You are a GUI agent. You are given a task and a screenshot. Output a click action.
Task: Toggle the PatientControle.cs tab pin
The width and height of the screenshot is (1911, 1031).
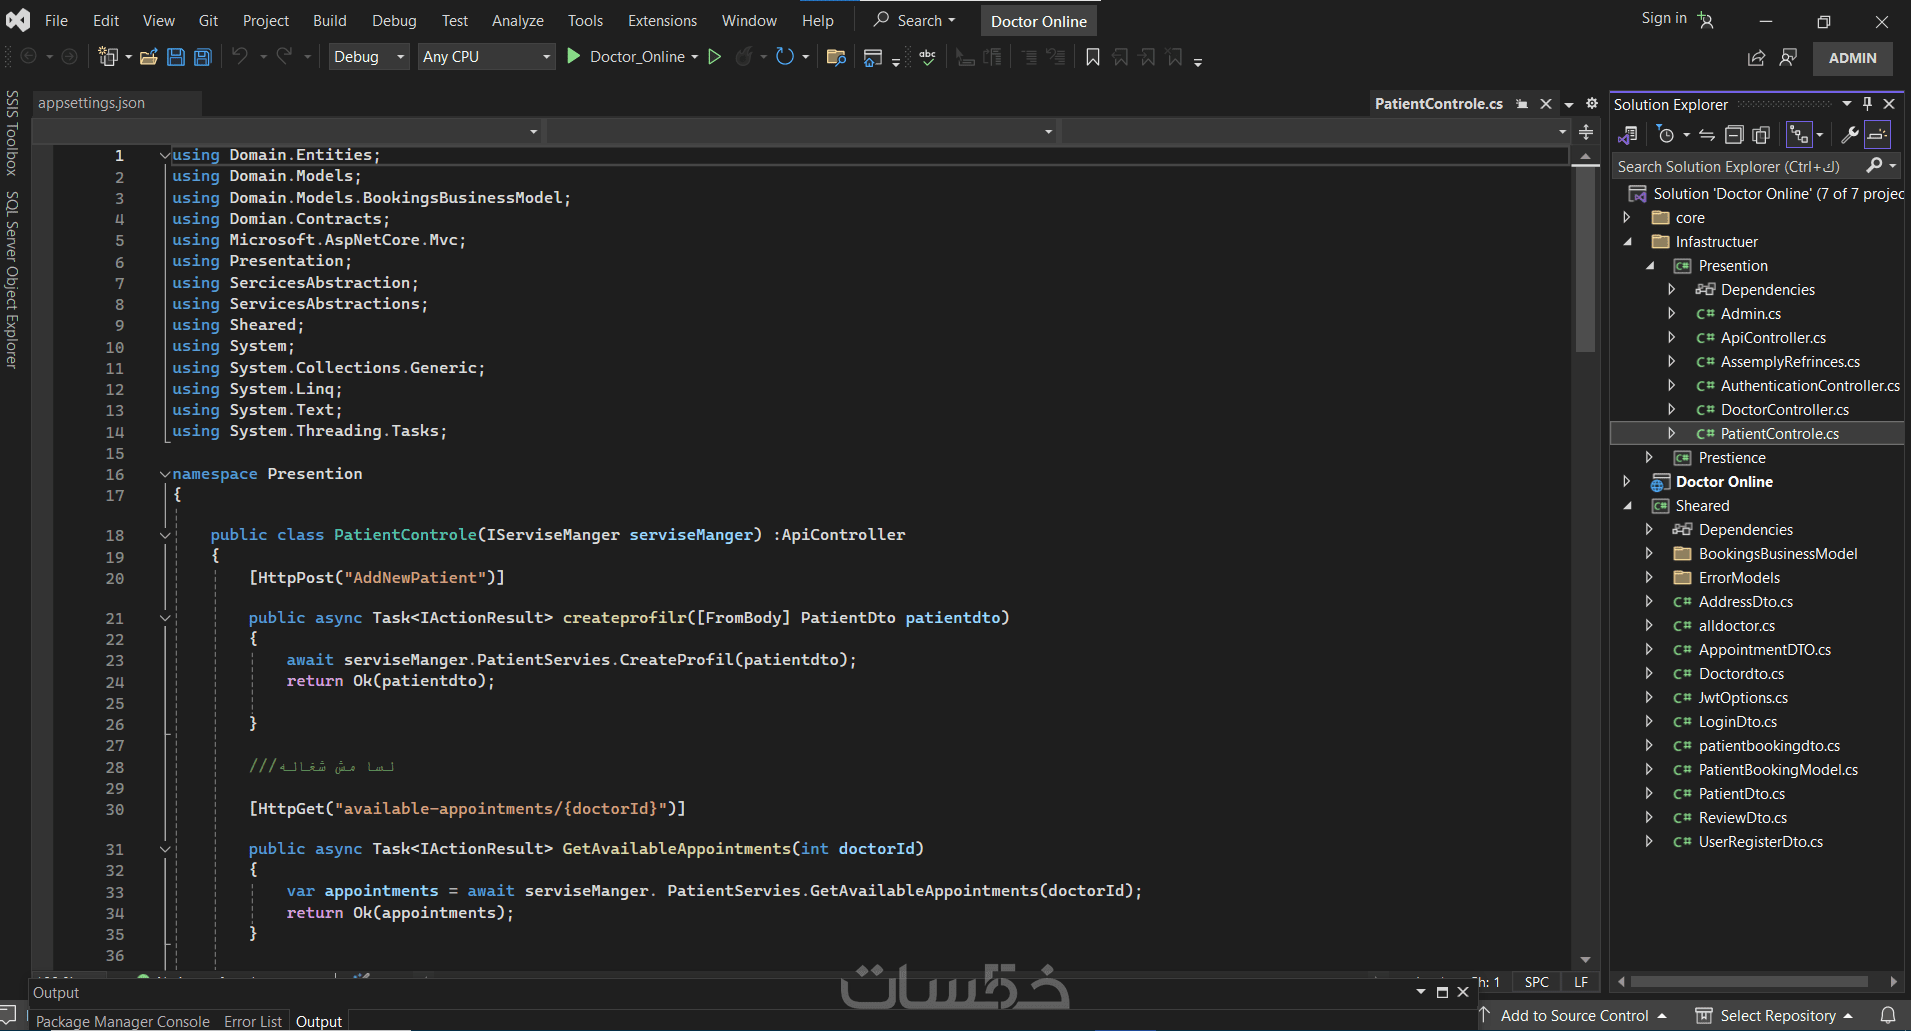(x=1522, y=104)
